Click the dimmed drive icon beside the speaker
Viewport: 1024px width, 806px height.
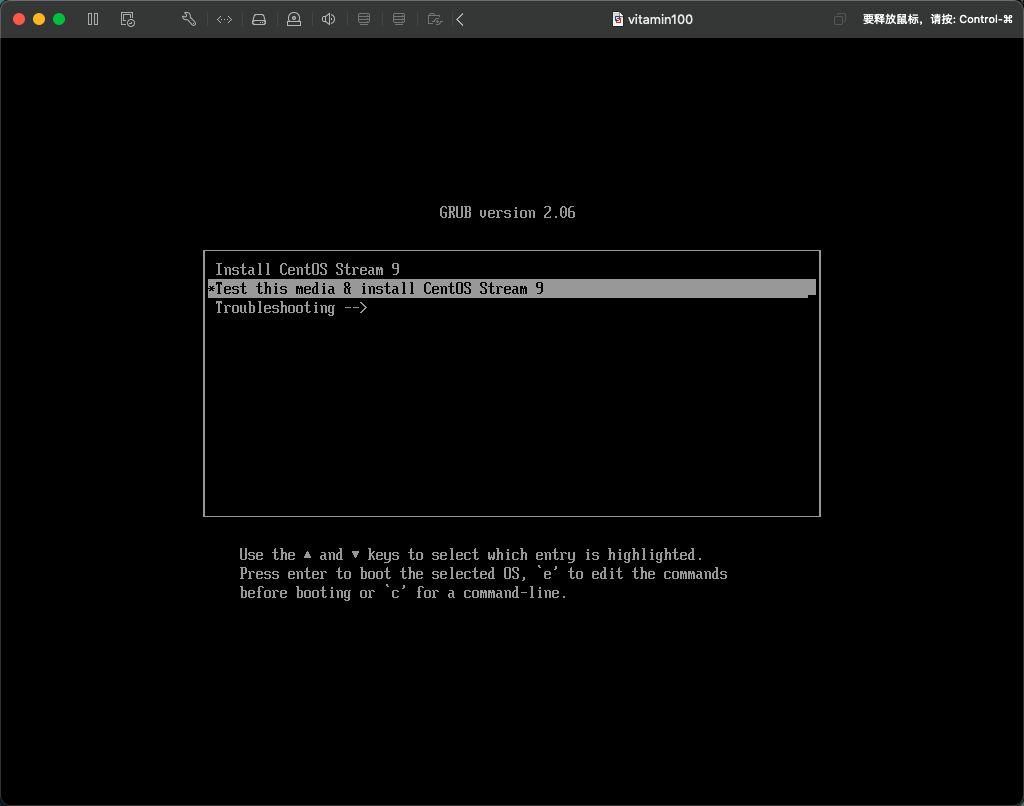click(364, 20)
